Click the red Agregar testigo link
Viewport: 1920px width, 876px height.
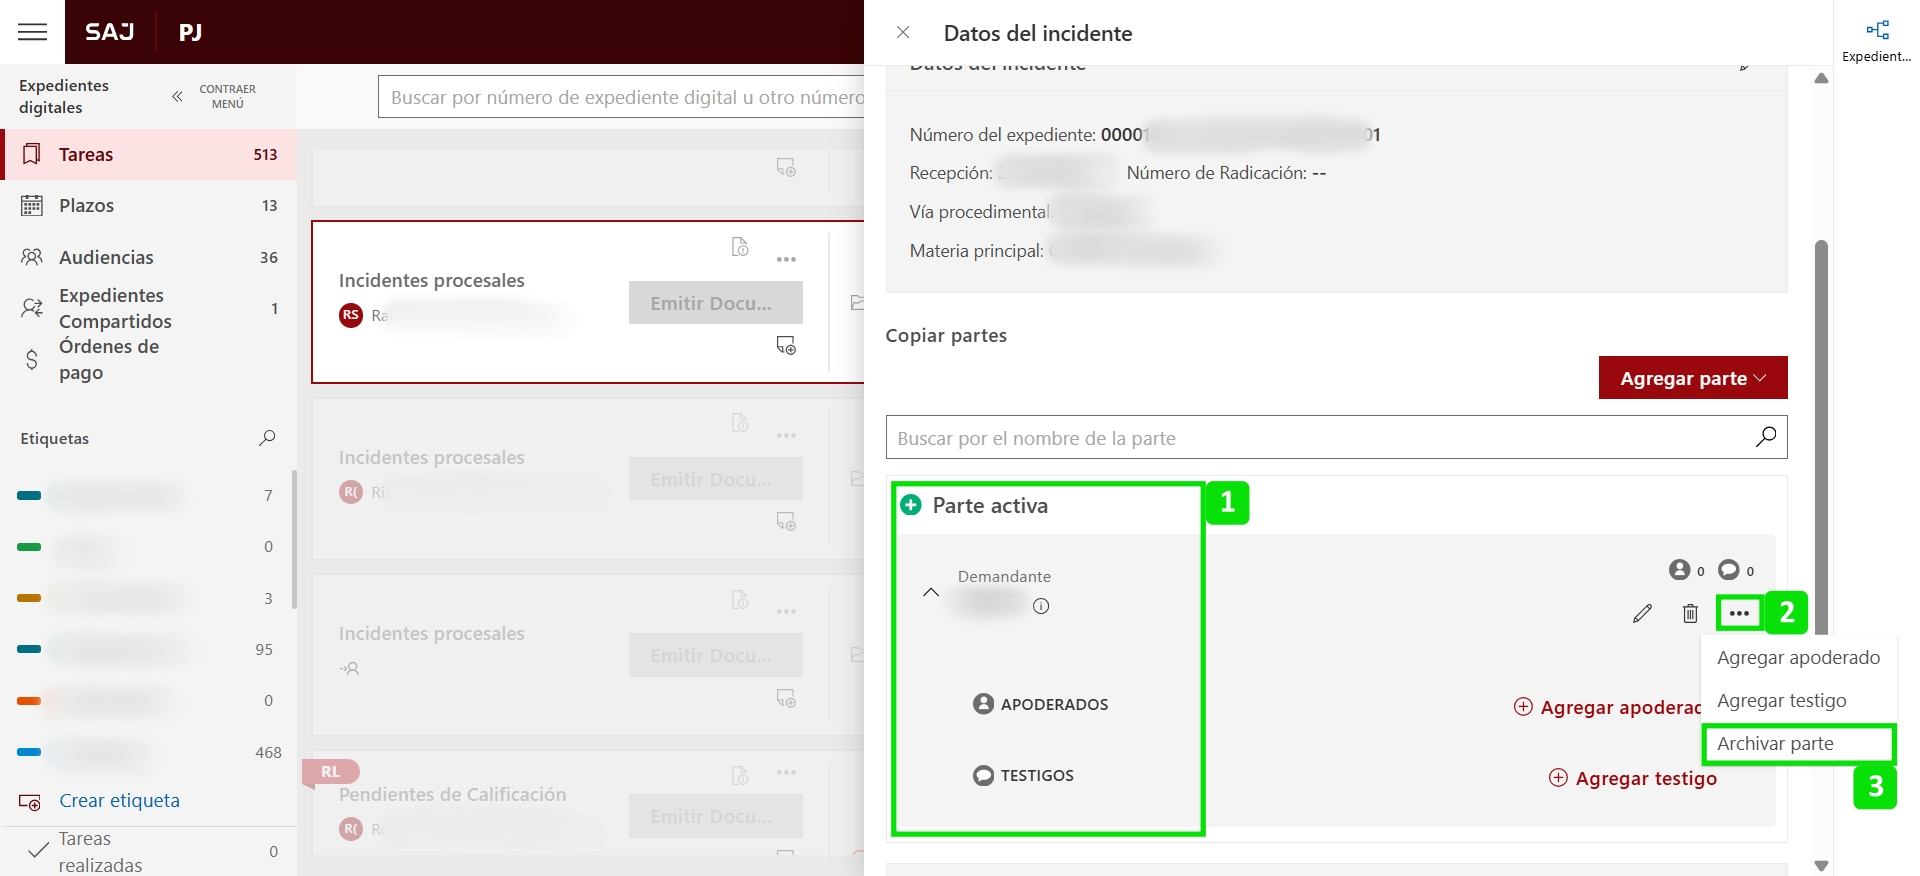[x=1645, y=778]
